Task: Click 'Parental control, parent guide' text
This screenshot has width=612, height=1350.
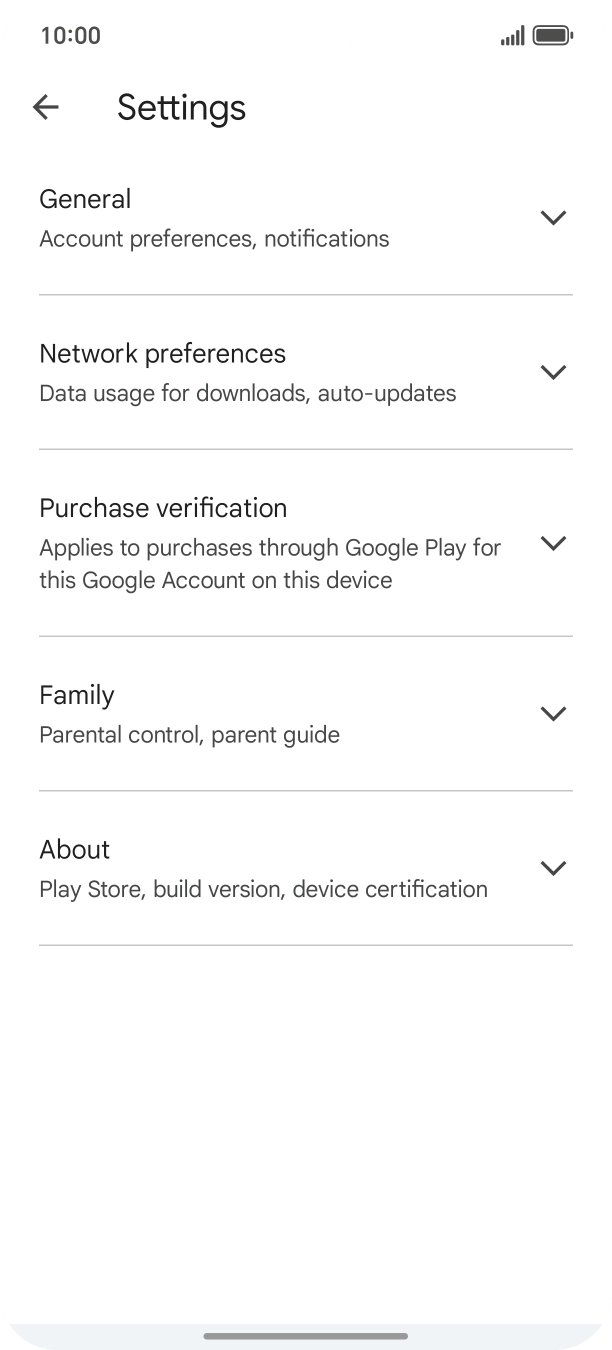Action: (189, 735)
